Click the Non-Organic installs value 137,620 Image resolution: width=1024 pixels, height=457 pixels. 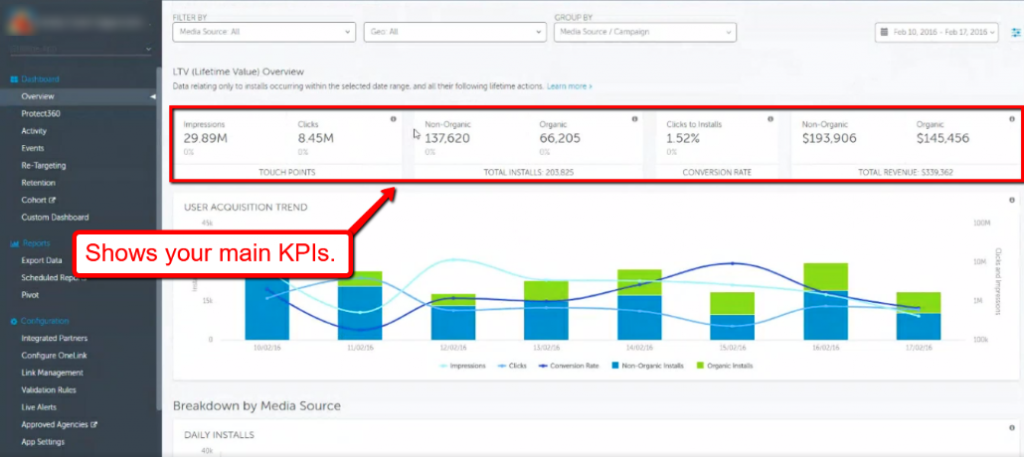click(447, 138)
